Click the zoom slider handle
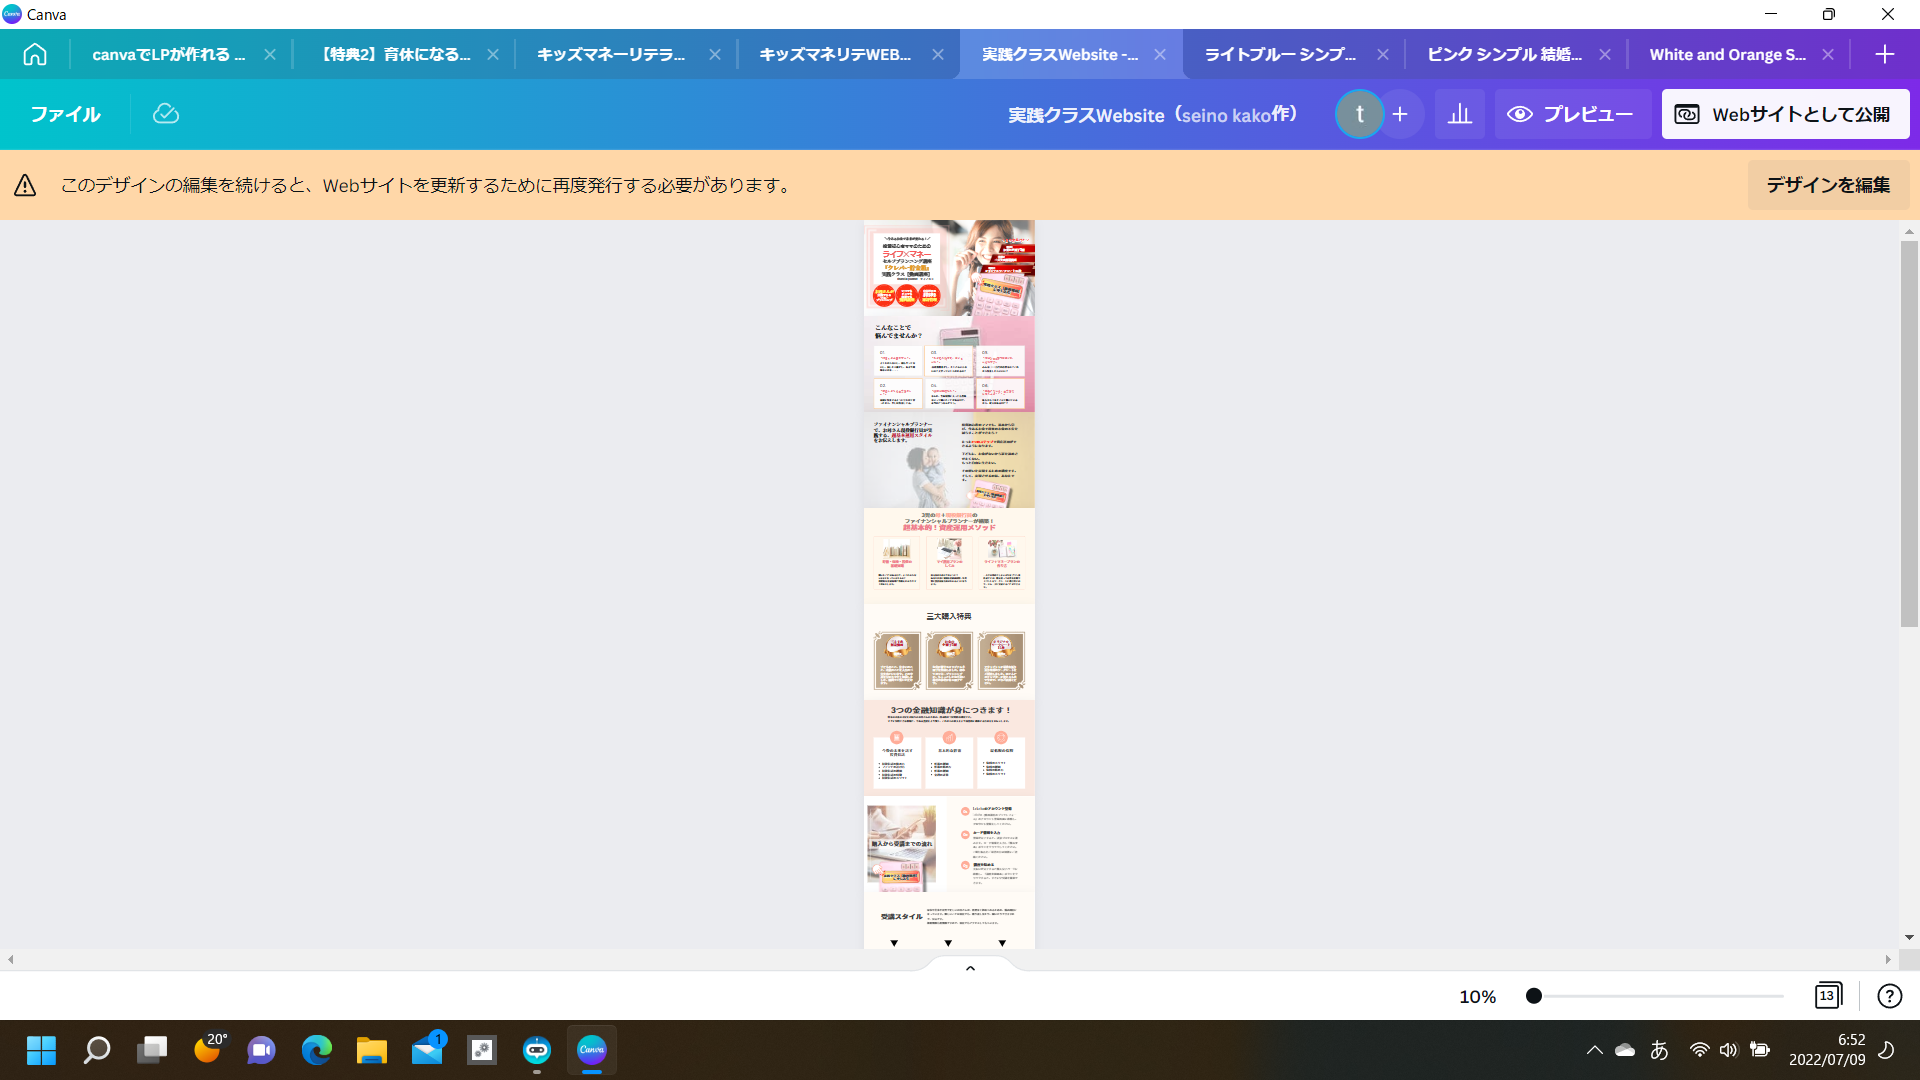Screen dimensions: 1920x1080 pos(1534,996)
